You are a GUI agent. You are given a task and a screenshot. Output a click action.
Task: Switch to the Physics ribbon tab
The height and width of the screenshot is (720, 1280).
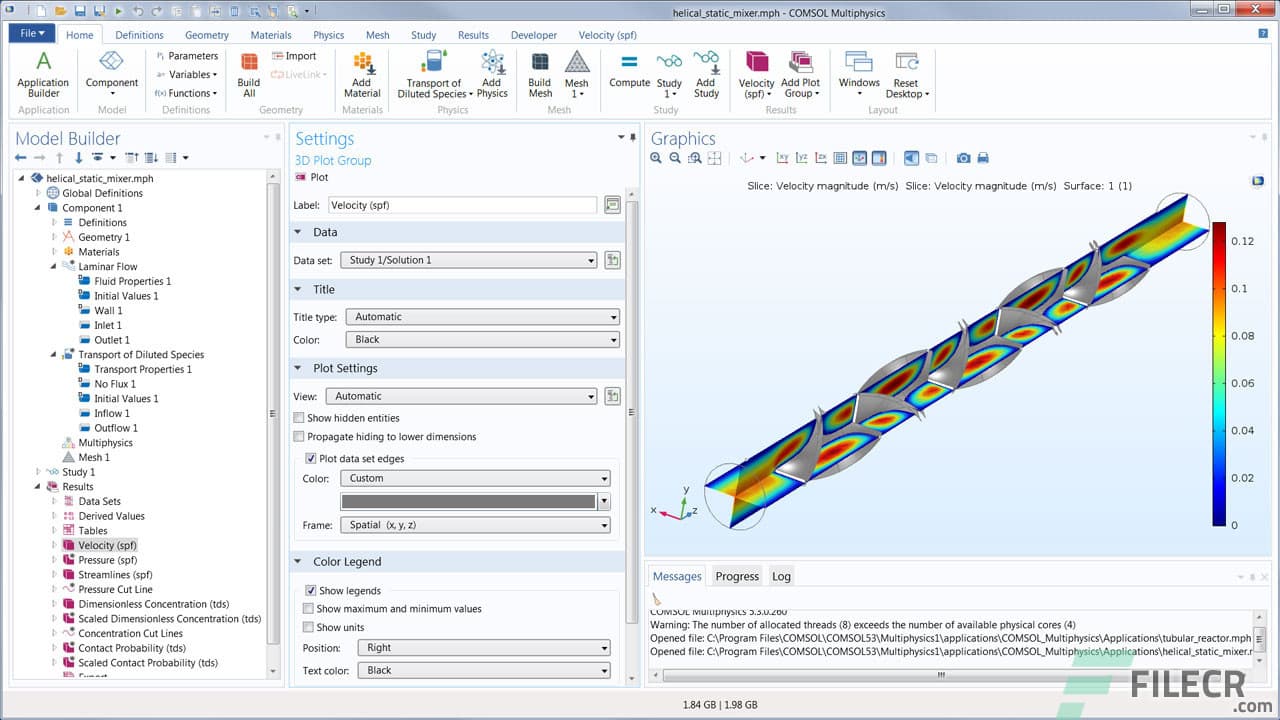click(328, 34)
